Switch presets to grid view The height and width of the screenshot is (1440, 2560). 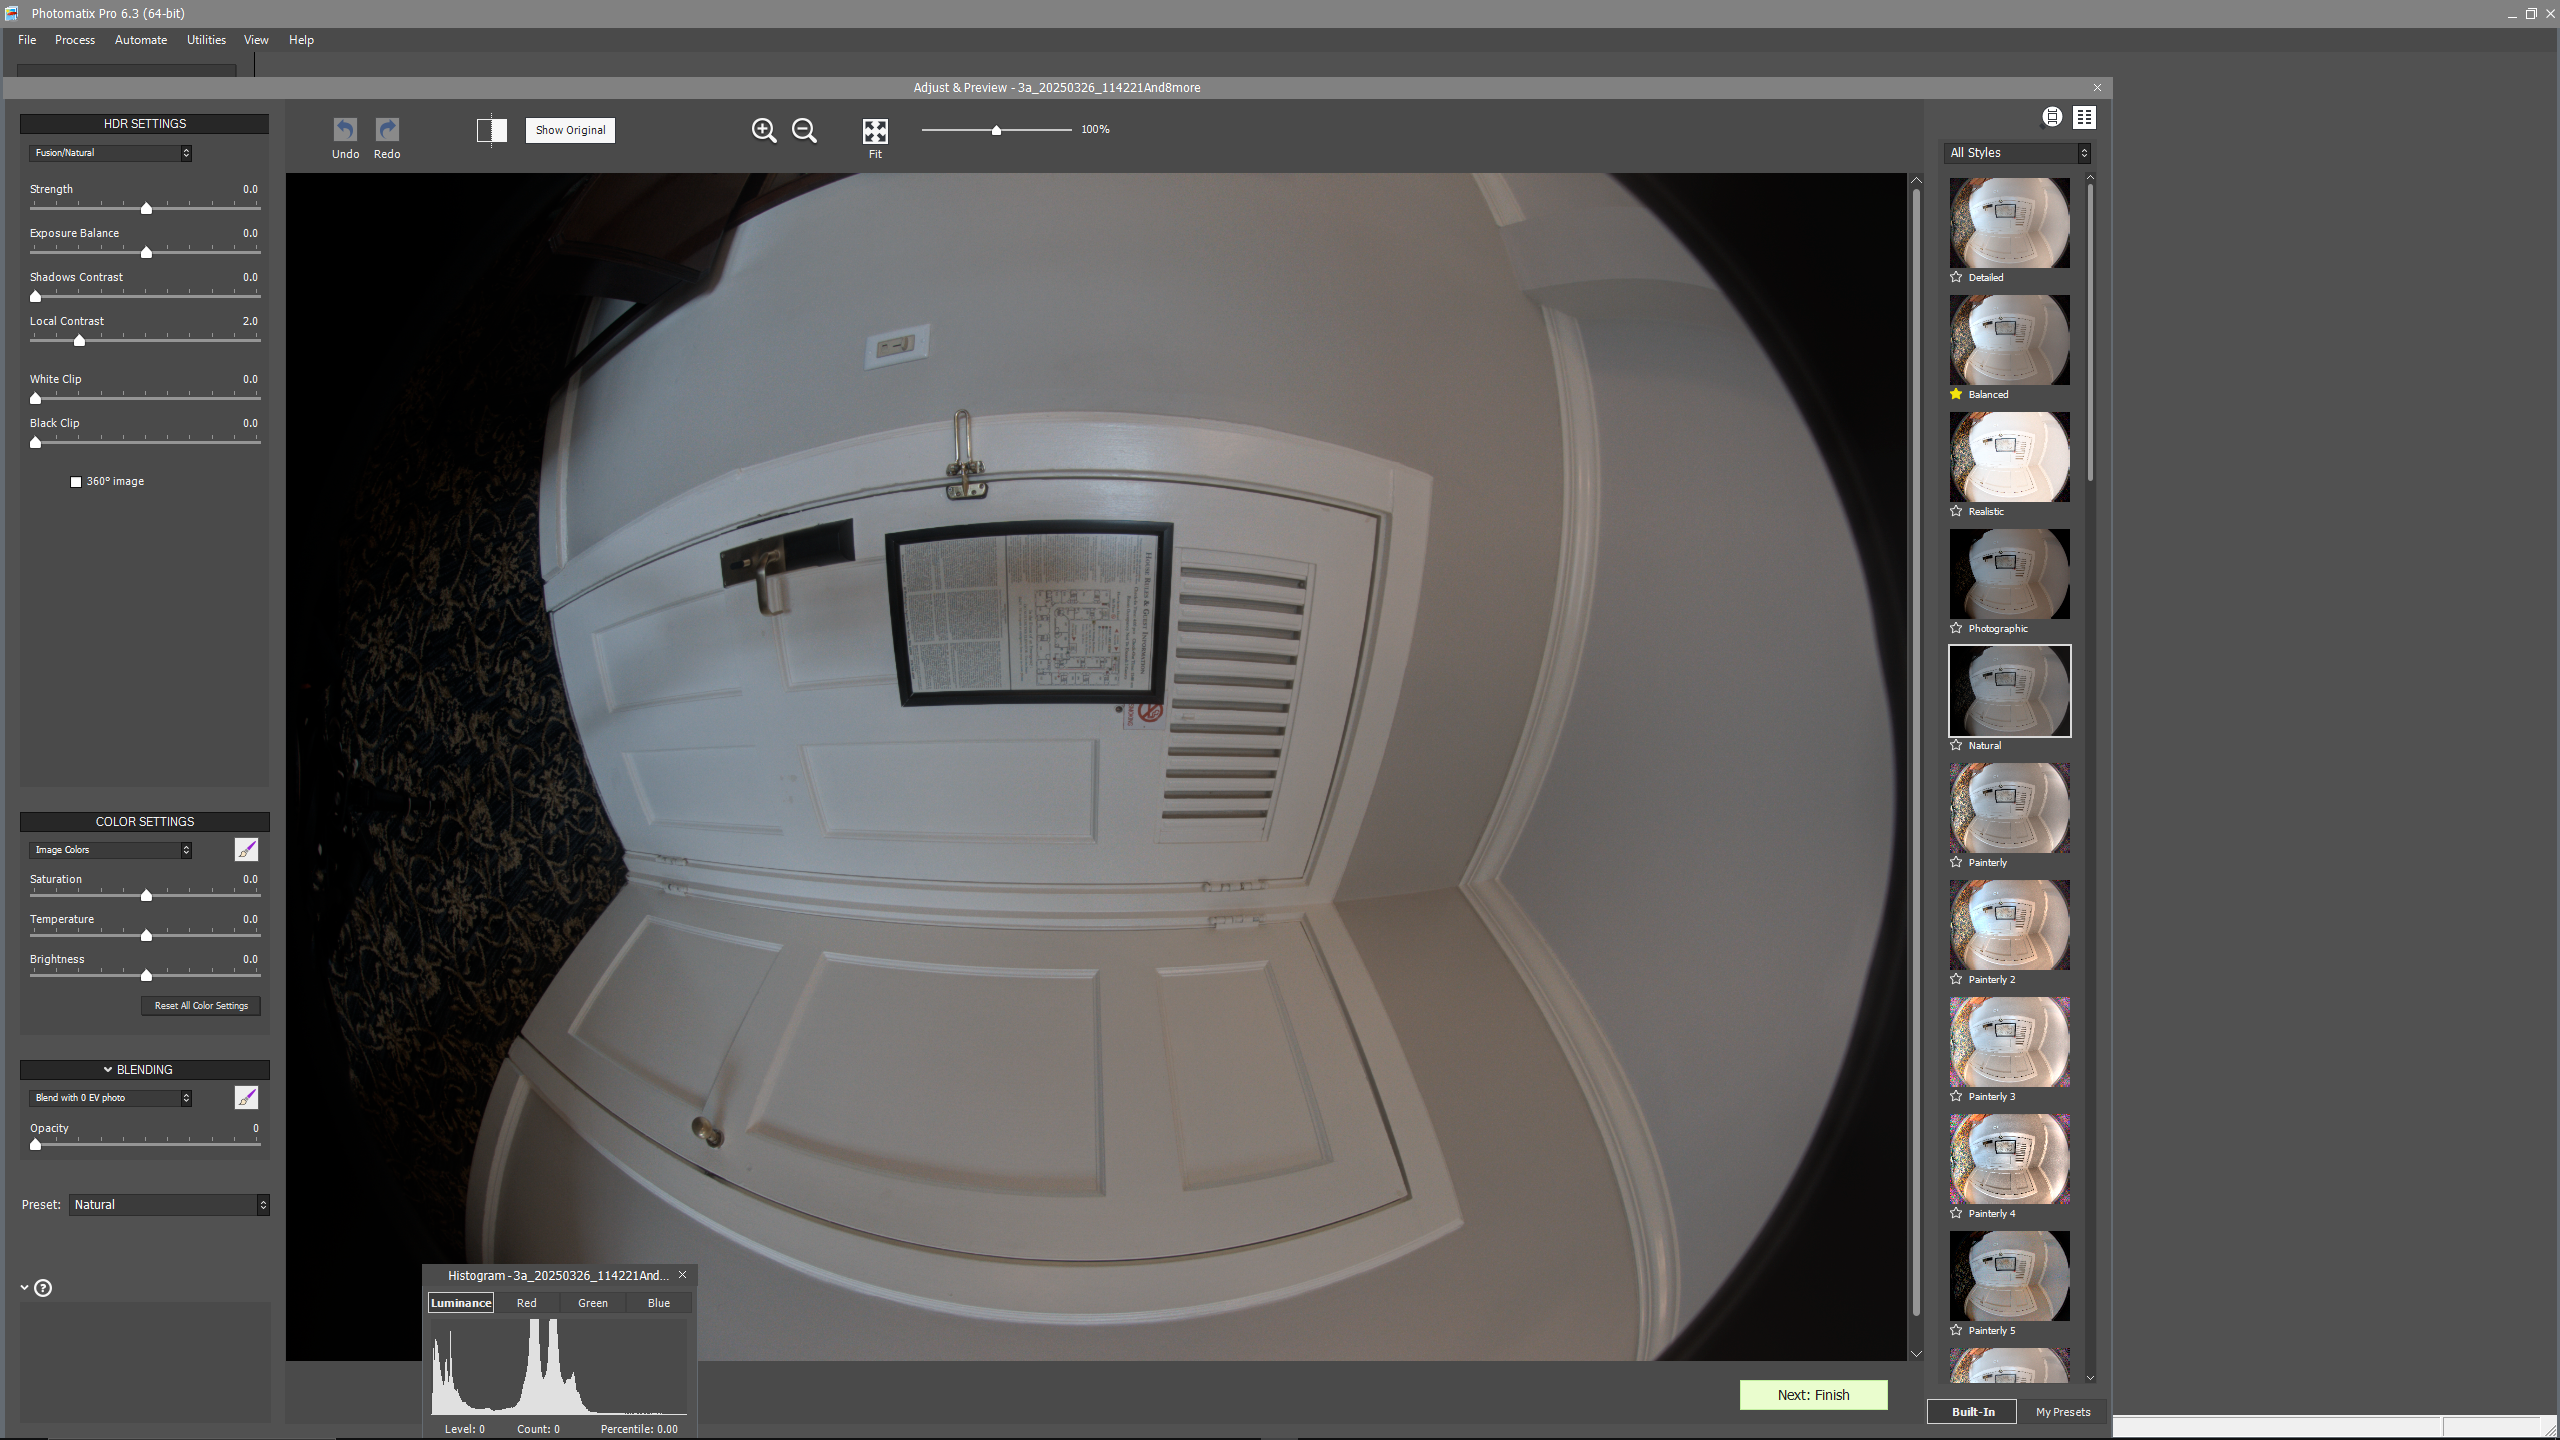pyautogui.click(x=2084, y=117)
